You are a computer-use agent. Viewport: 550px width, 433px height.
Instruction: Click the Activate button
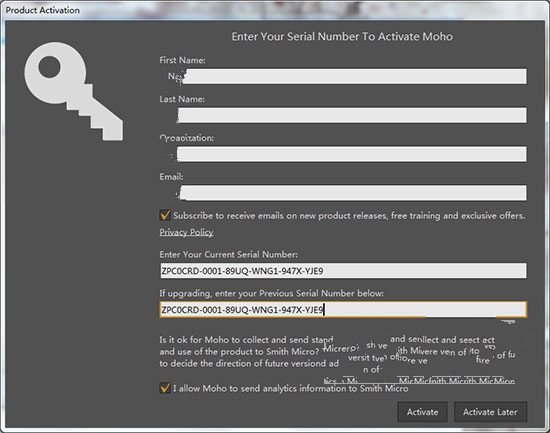coord(422,412)
